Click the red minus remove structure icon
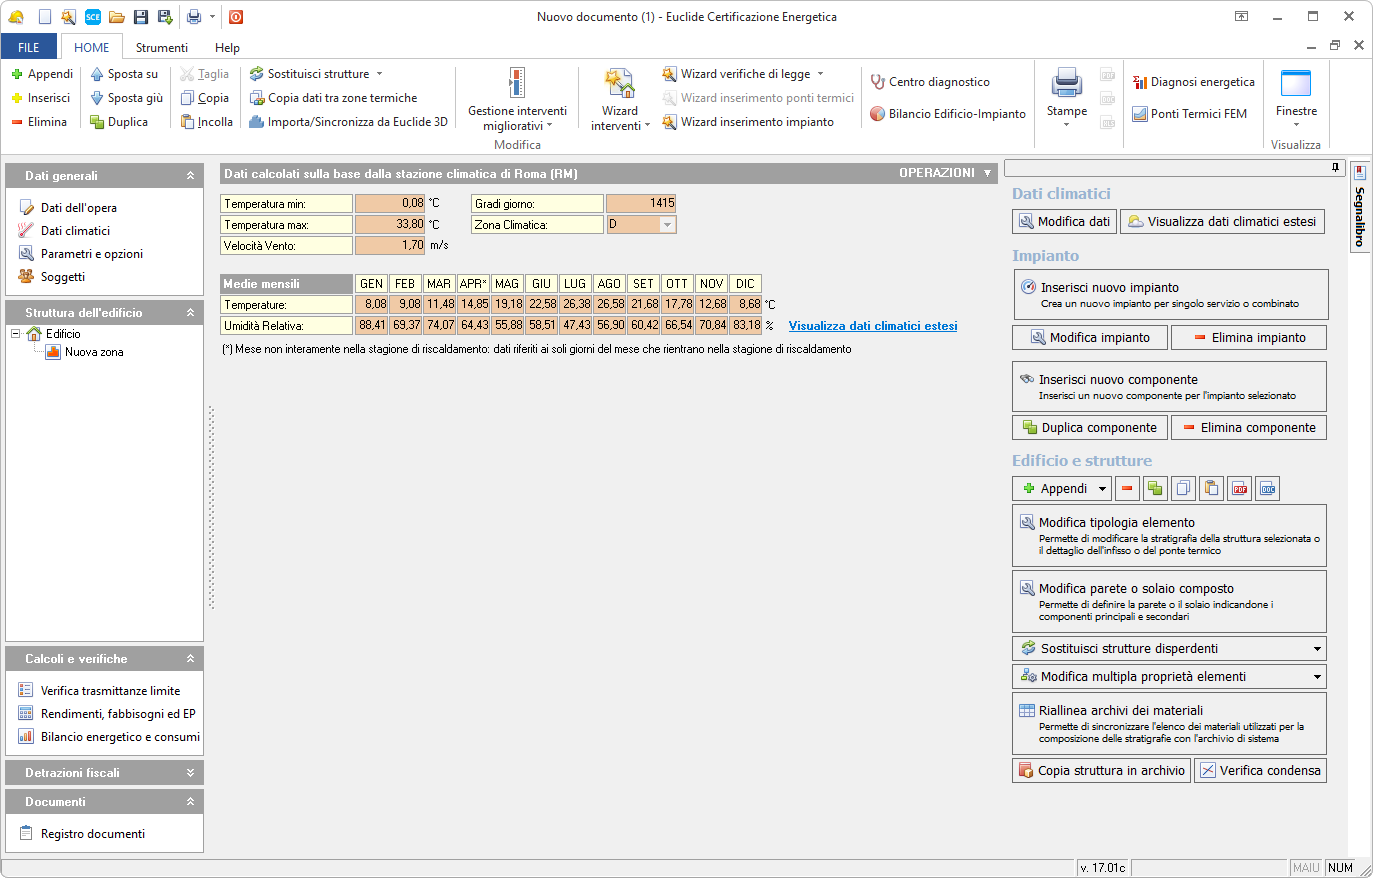 coord(1127,489)
